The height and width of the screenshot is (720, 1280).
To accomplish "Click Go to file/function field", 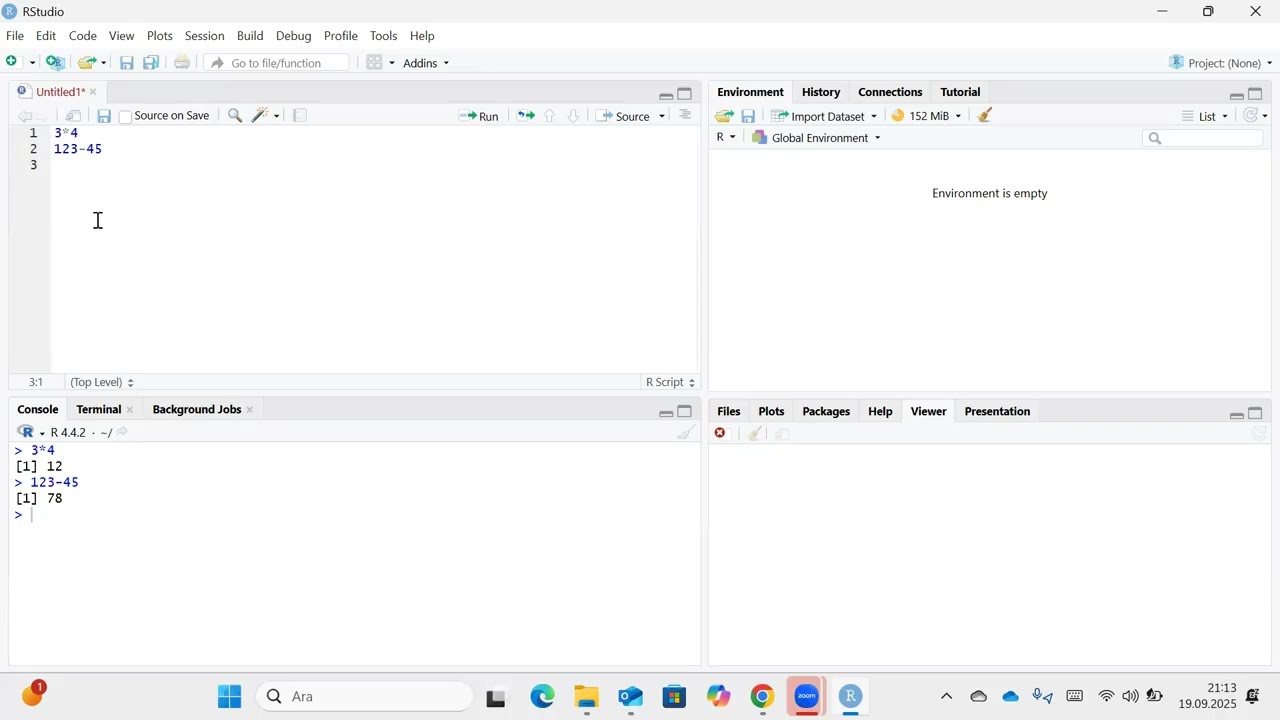I will (x=277, y=63).
